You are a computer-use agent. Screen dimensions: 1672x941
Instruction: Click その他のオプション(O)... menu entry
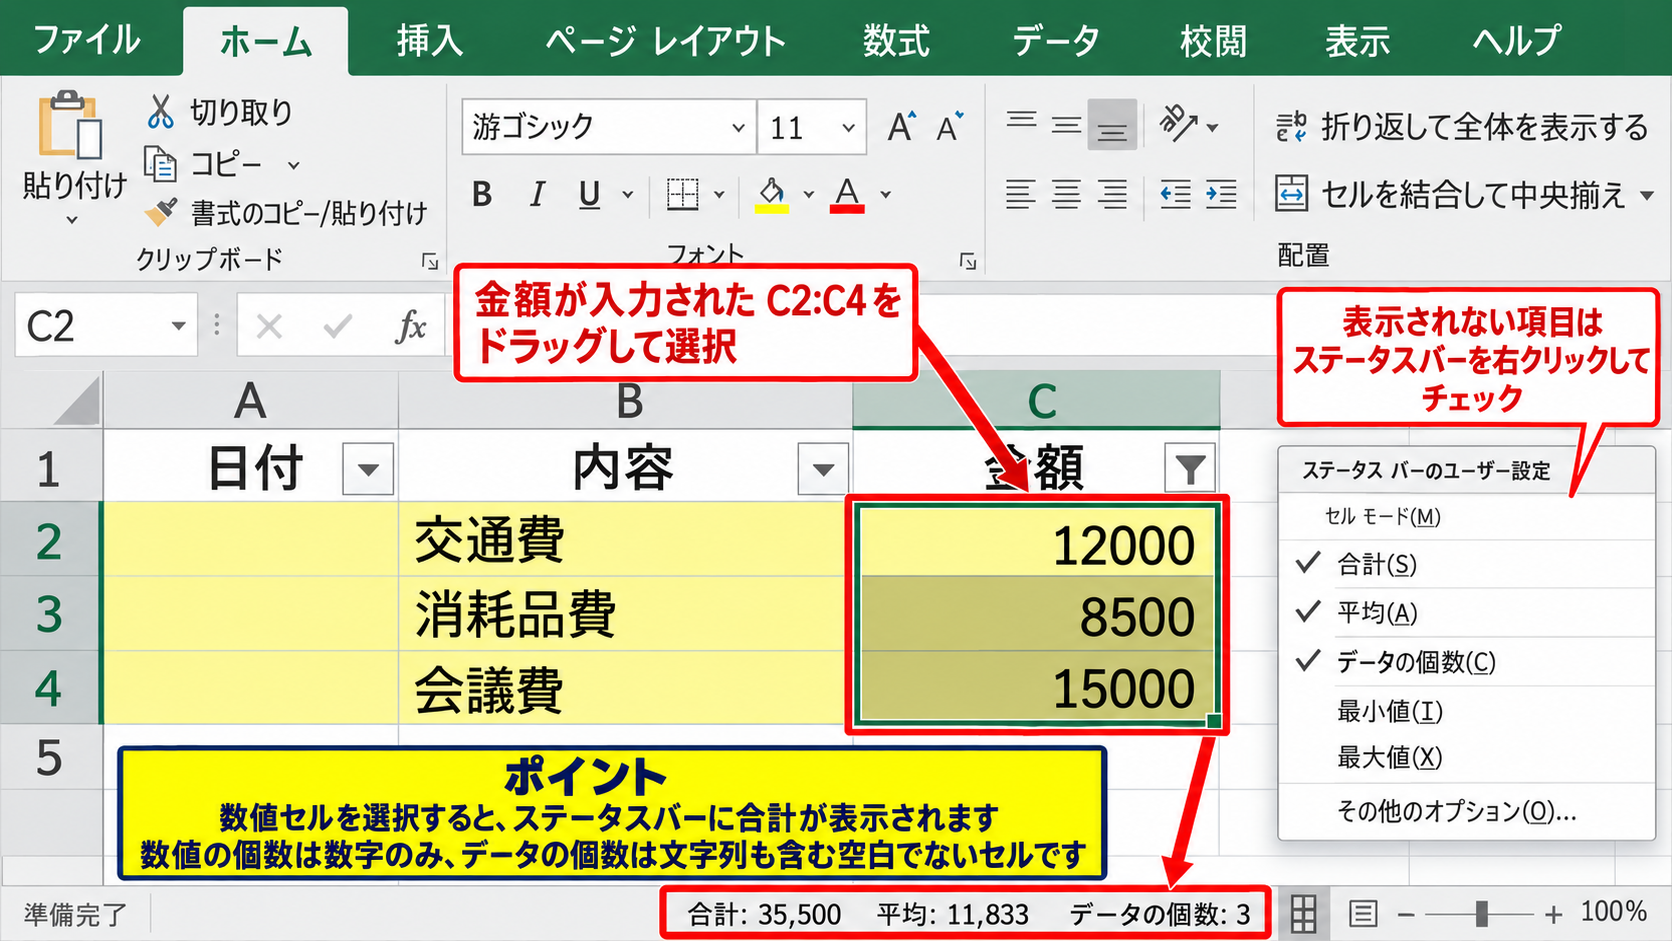[x=1466, y=811]
